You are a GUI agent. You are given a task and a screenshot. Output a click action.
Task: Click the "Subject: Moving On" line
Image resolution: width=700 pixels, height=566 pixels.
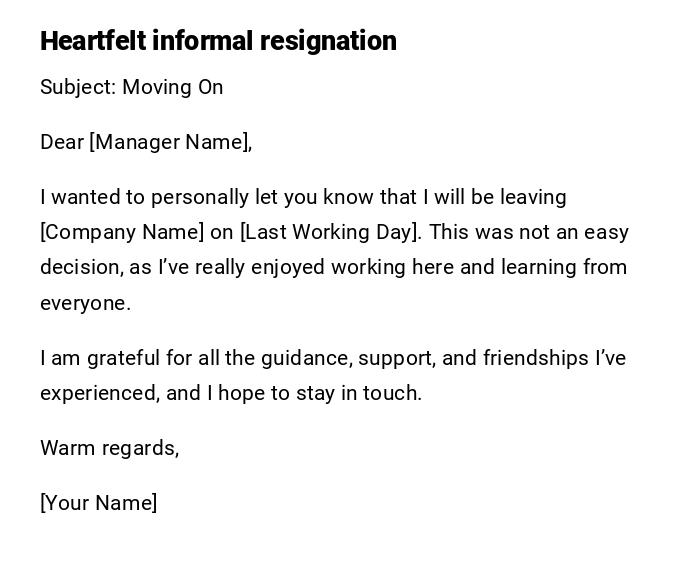tap(131, 87)
